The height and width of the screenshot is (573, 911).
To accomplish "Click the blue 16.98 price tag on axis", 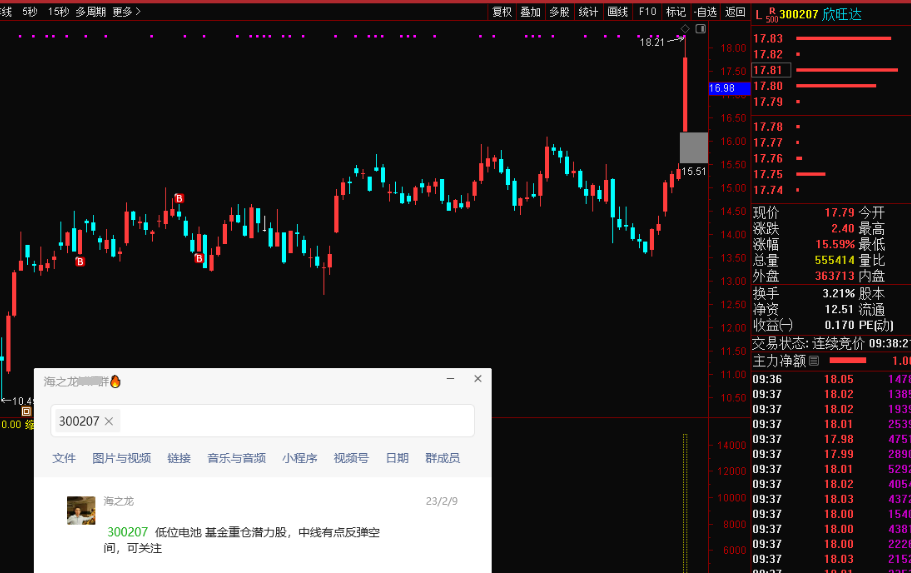I will (729, 88).
